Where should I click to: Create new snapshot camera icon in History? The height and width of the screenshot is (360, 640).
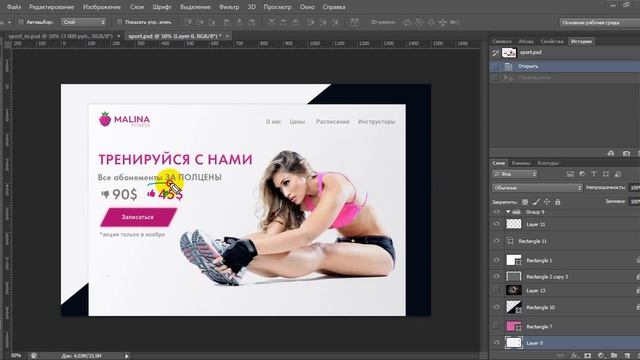pyautogui.click(x=626, y=153)
